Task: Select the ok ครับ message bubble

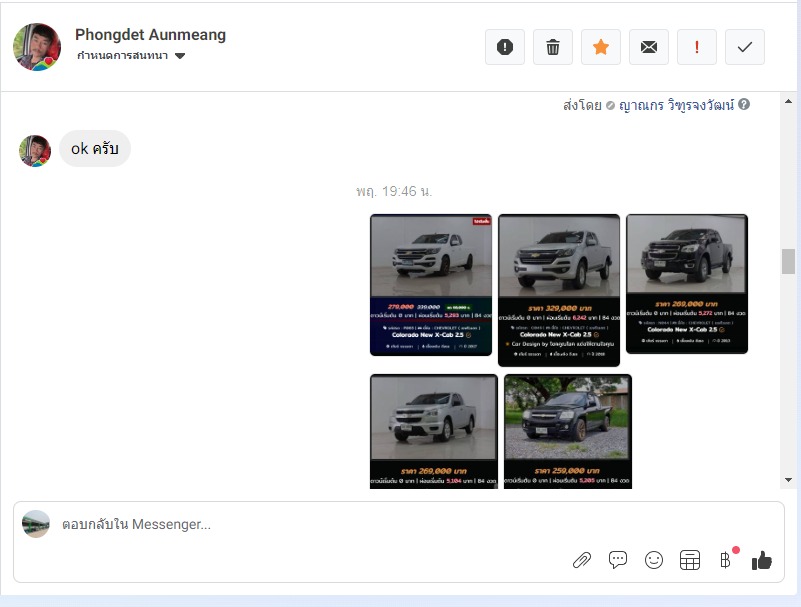Action: [95, 149]
